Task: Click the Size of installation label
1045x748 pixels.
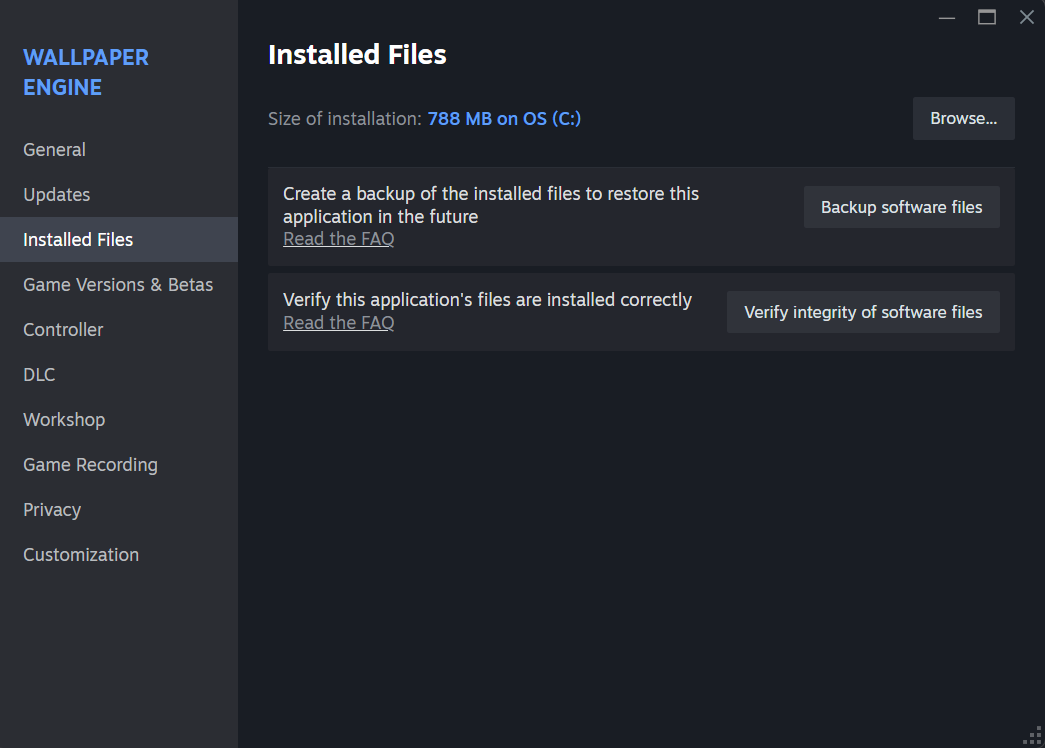Action: pos(345,119)
